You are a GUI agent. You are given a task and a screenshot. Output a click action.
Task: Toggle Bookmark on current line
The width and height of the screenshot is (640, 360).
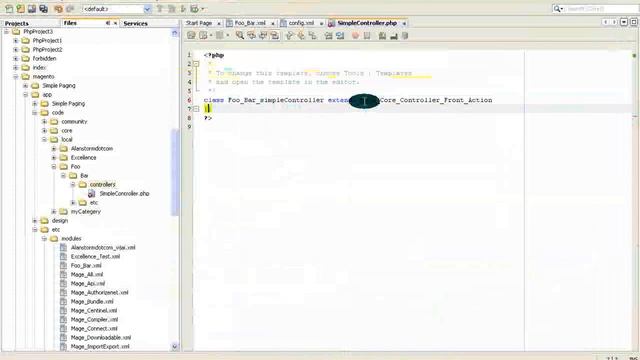point(313,36)
